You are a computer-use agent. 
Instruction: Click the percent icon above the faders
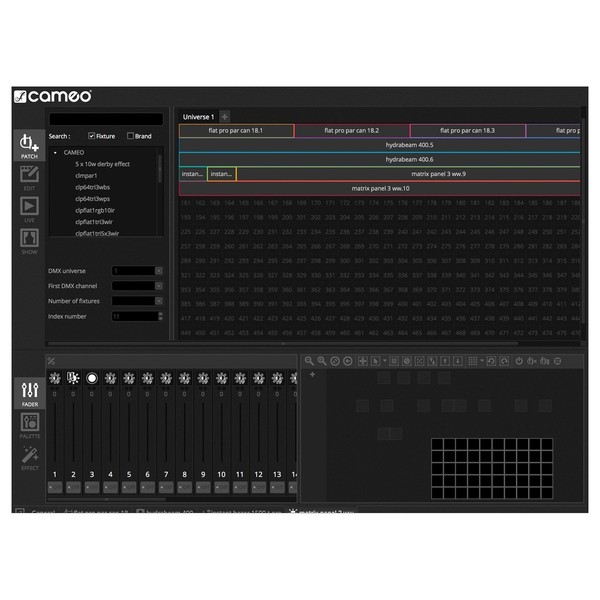51,361
